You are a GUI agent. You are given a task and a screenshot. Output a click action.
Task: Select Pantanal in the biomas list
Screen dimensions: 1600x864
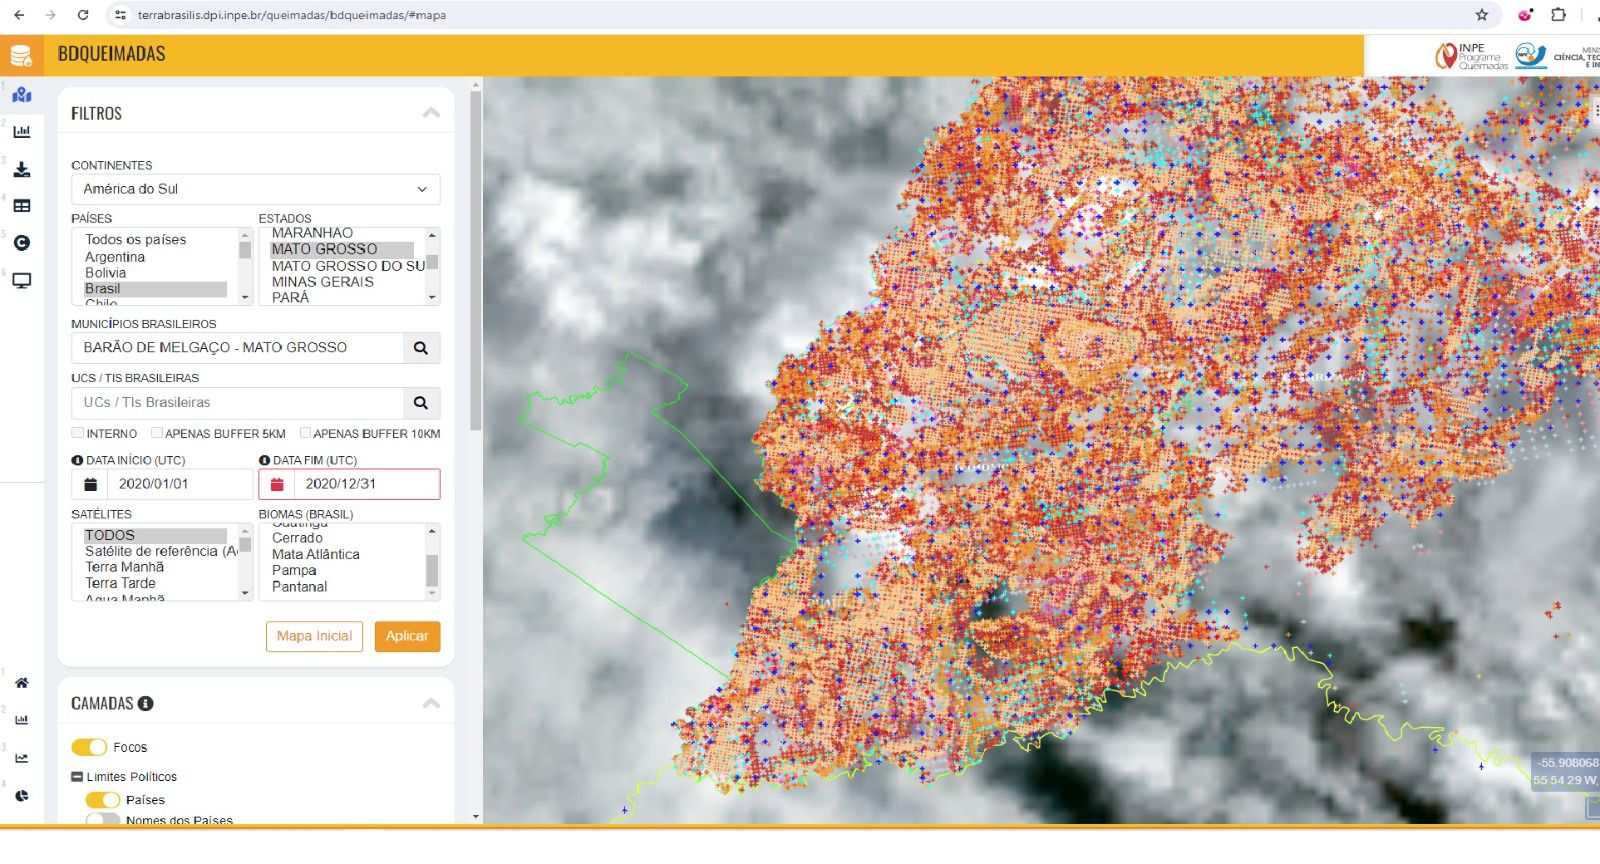300,587
